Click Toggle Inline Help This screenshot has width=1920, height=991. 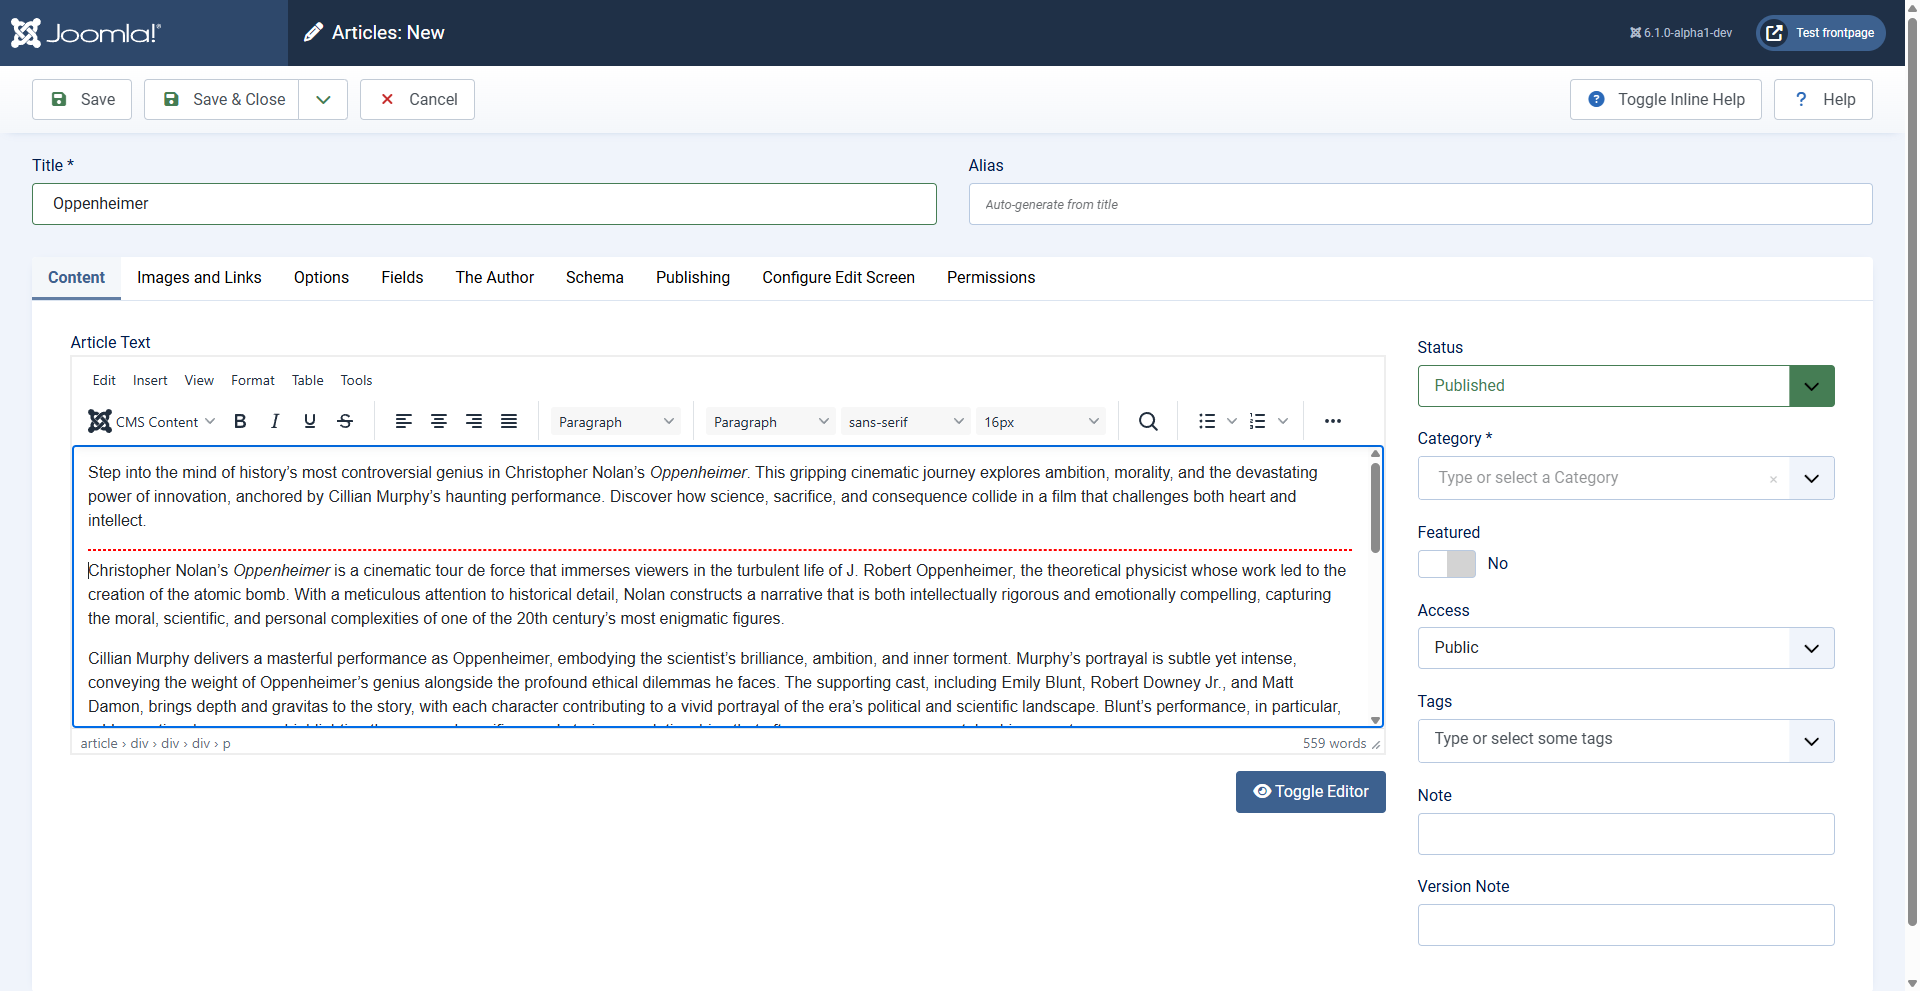[1665, 99]
